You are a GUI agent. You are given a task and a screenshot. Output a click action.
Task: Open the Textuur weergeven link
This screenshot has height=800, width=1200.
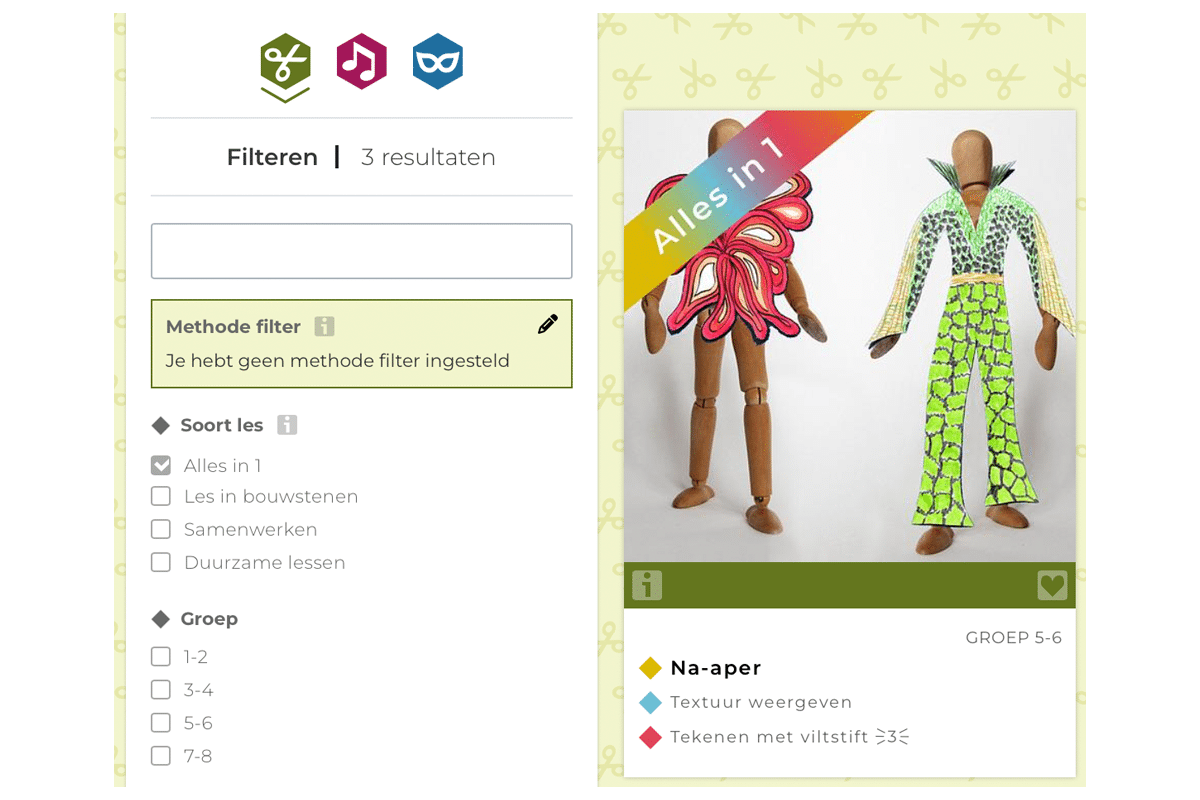(761, 702)
